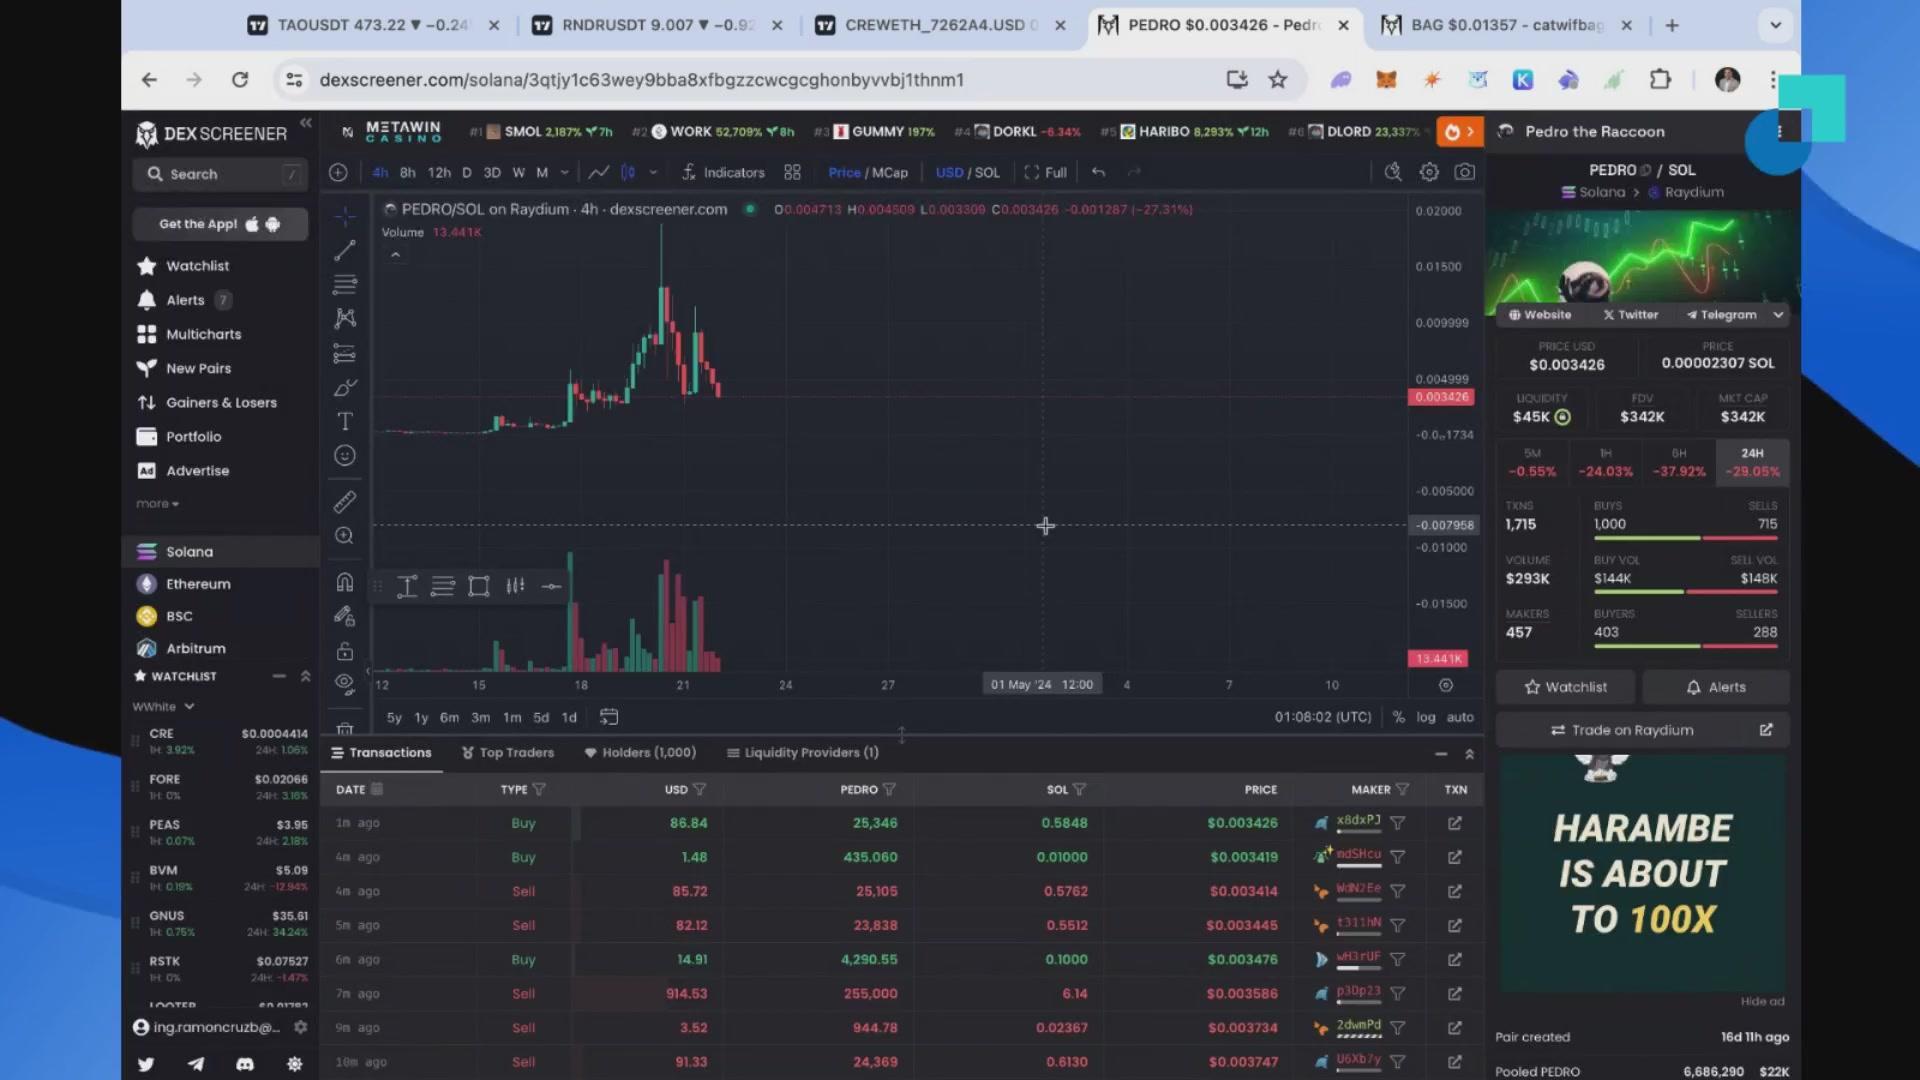Expand the social links chevron

(1778, 315)
